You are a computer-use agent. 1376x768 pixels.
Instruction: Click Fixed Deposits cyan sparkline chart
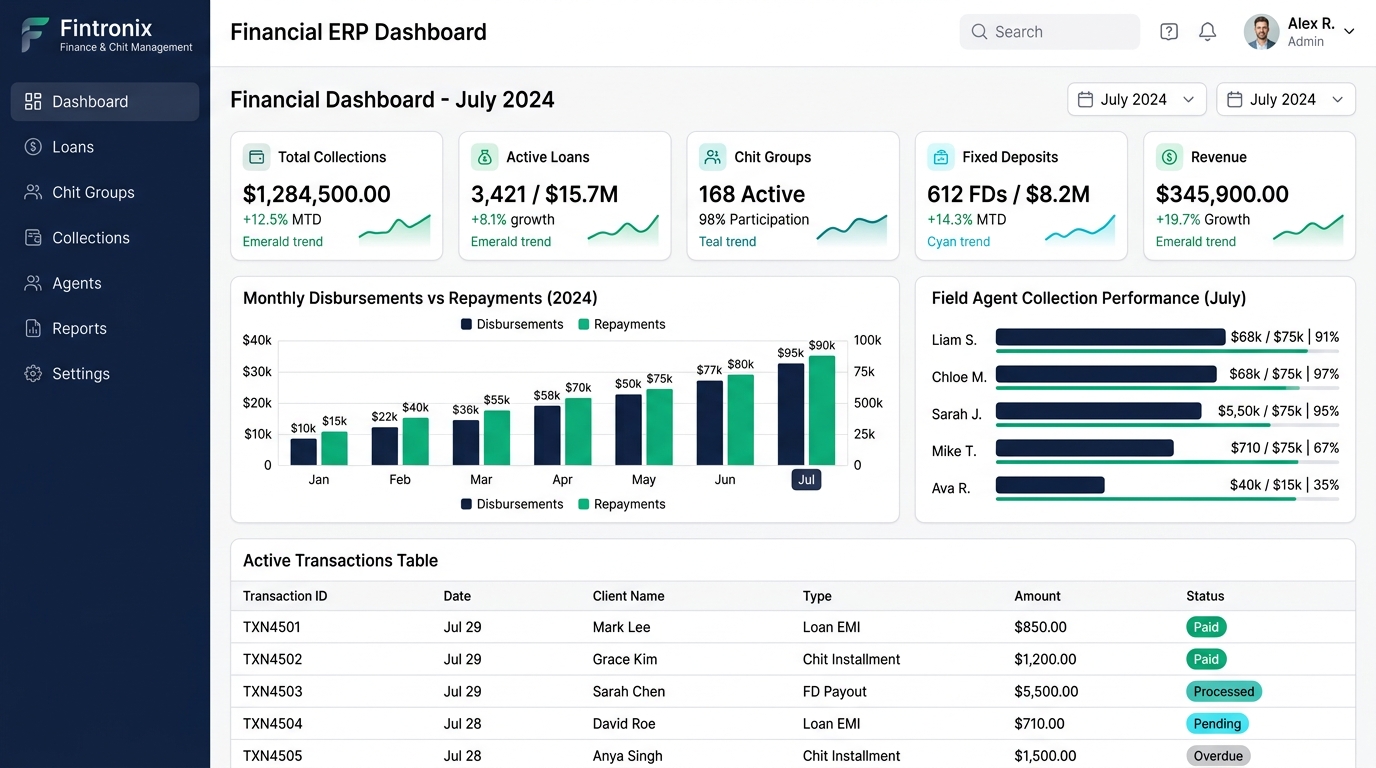(x=1080, y=230)
